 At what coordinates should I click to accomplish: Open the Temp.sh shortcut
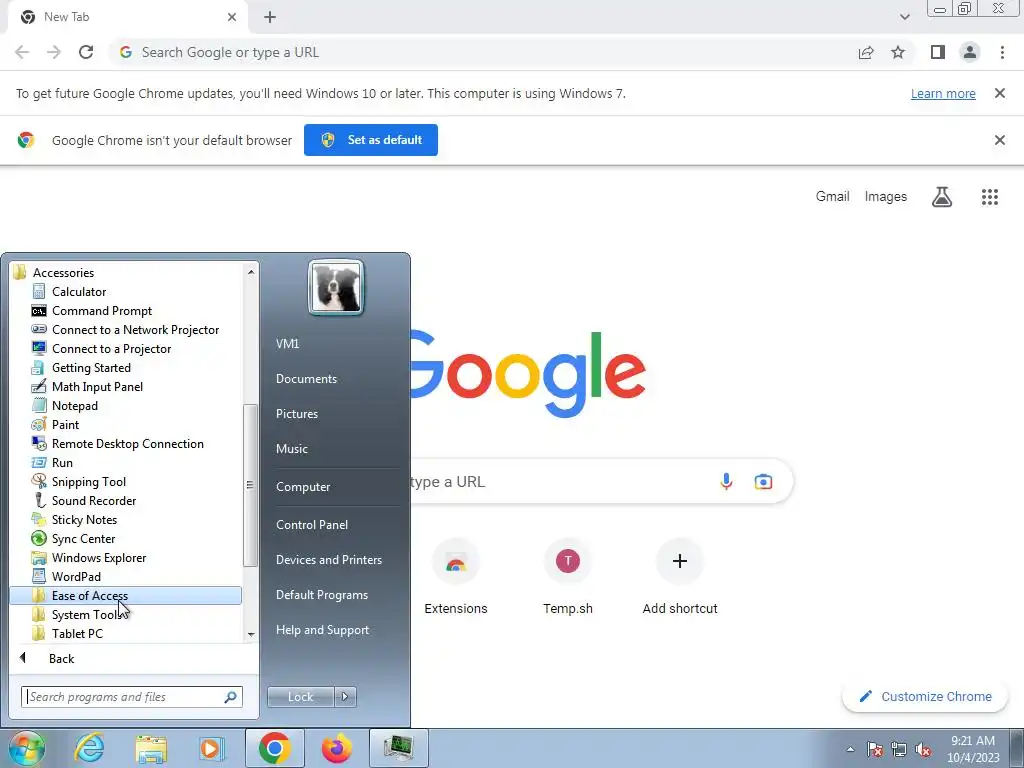point(568,577)
